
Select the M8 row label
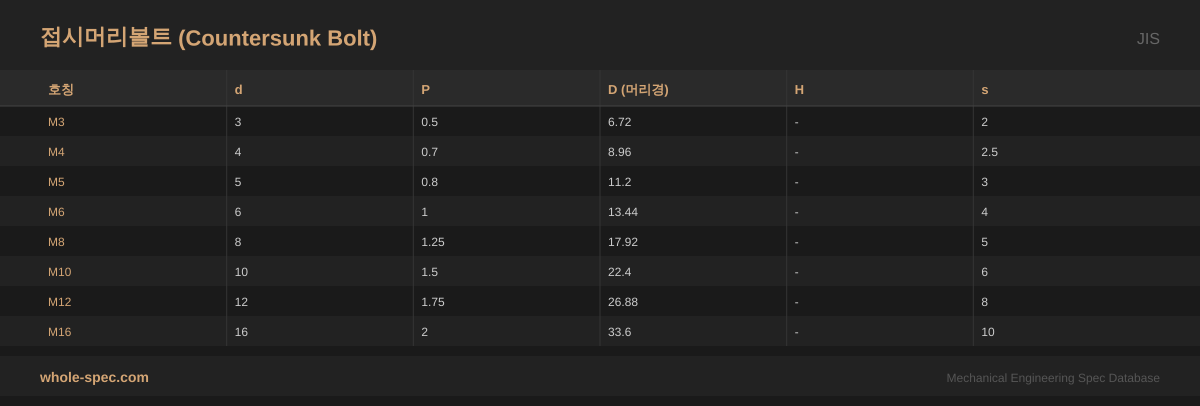tap(56, 242)
